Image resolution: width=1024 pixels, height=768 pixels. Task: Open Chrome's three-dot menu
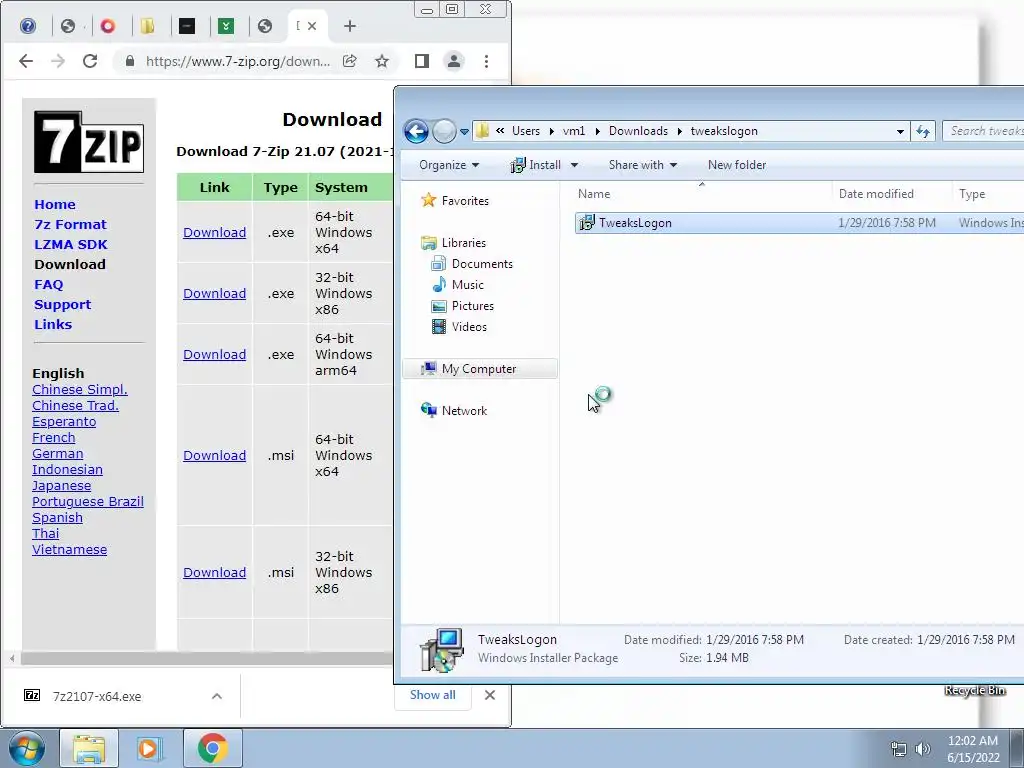[487, 61]
